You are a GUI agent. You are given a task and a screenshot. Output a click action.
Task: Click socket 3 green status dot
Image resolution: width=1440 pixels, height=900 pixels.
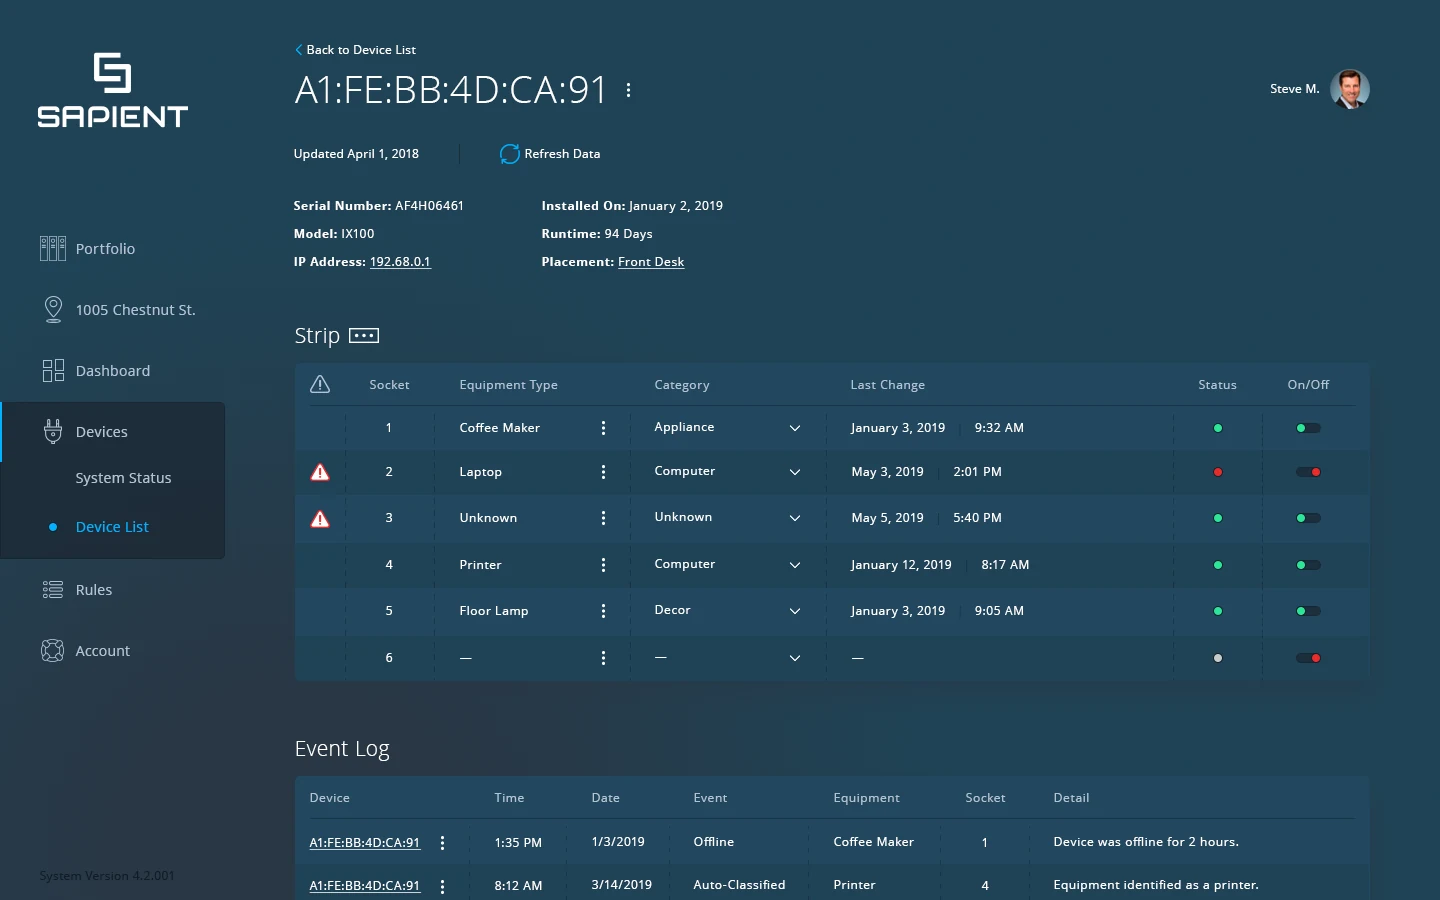point(1218,518)
